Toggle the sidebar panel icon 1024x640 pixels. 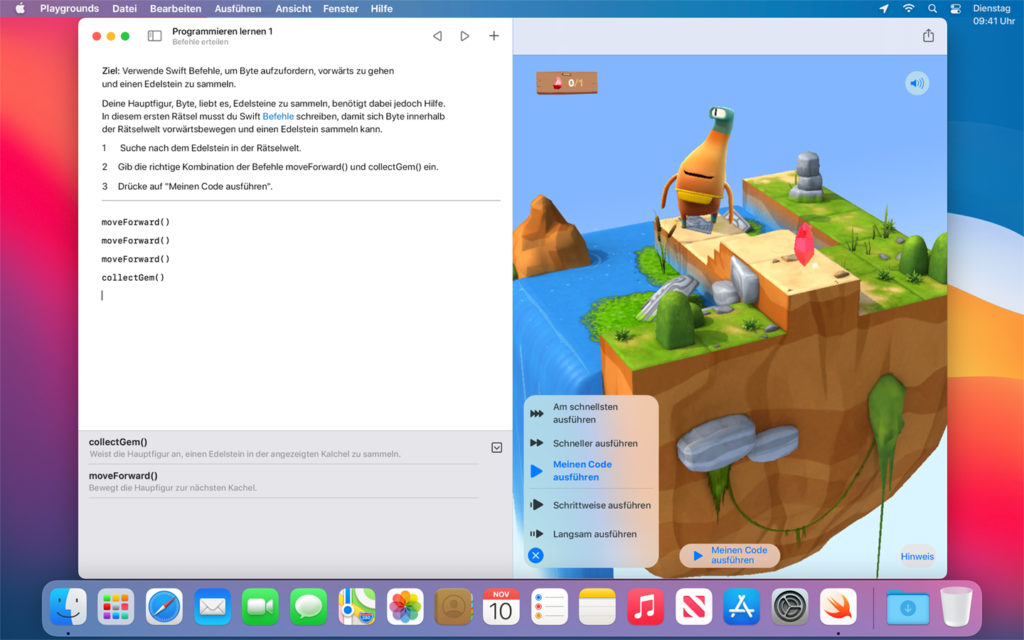(x=155, y=36)
